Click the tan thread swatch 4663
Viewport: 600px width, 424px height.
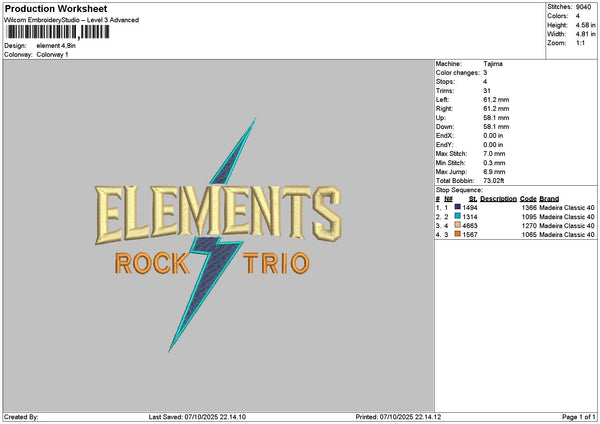tap(457, 225)
